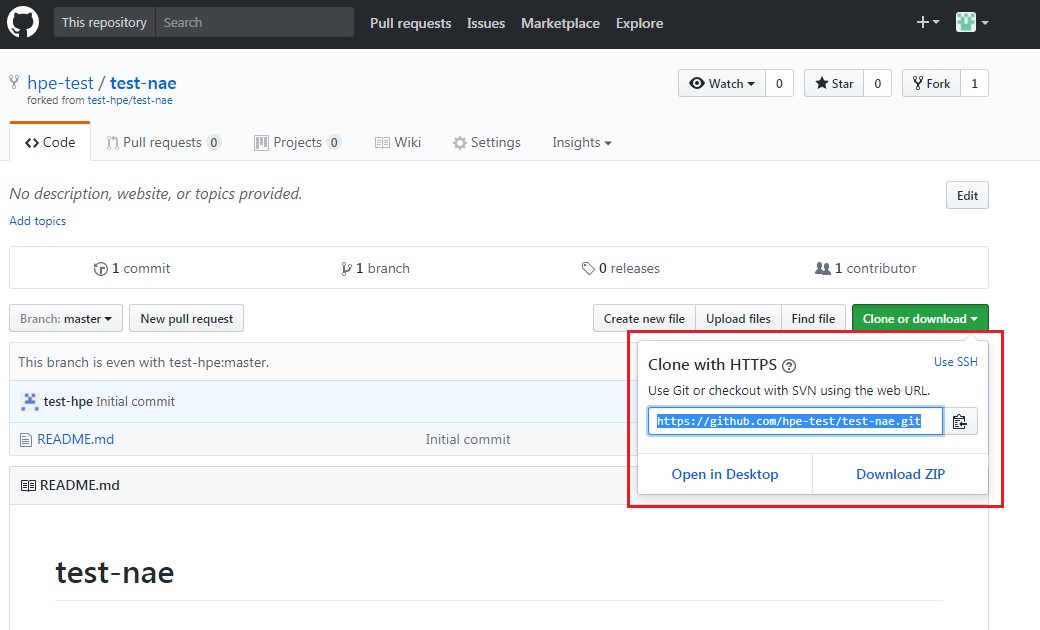Click the Add topics link
1040x630 pixels.
click(x=38, y=221)
